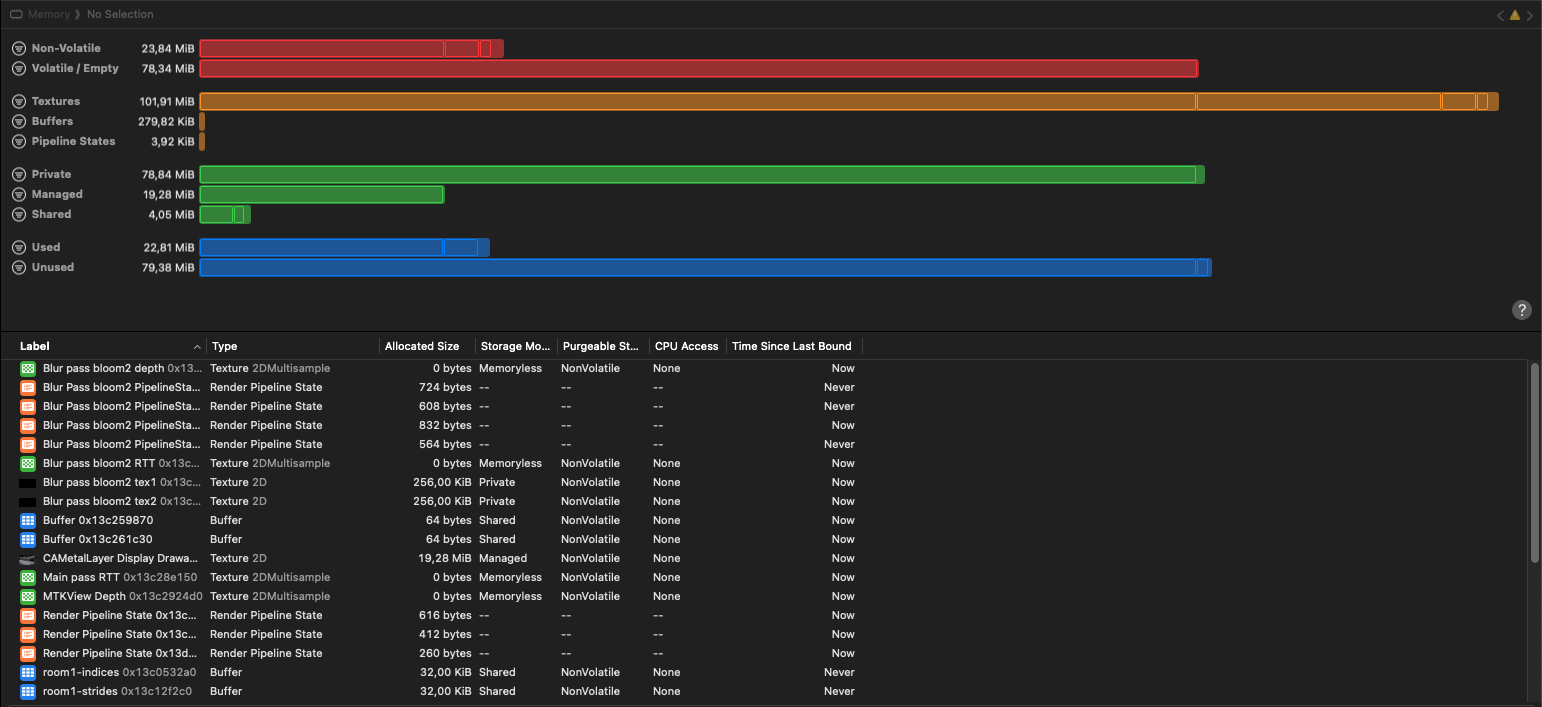Image resolution: width=1542 pixels, height=707 pixels.
Task: Click the Memory icon in breadcrumb bar
Action: (x=16, y=15)
